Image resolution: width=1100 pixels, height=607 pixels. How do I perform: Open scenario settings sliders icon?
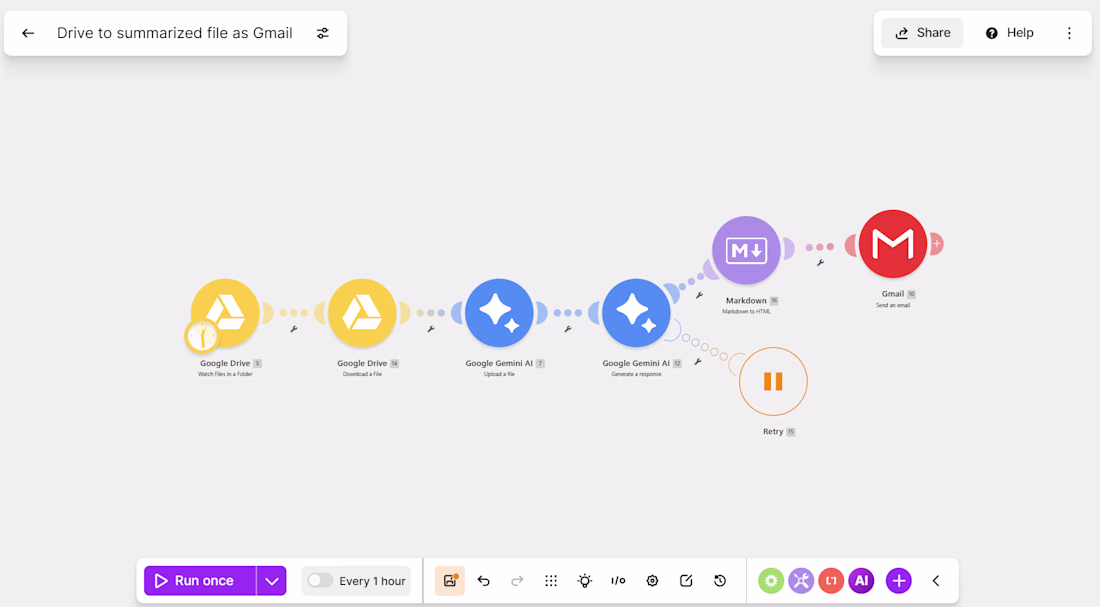click(x=323, y=33)
